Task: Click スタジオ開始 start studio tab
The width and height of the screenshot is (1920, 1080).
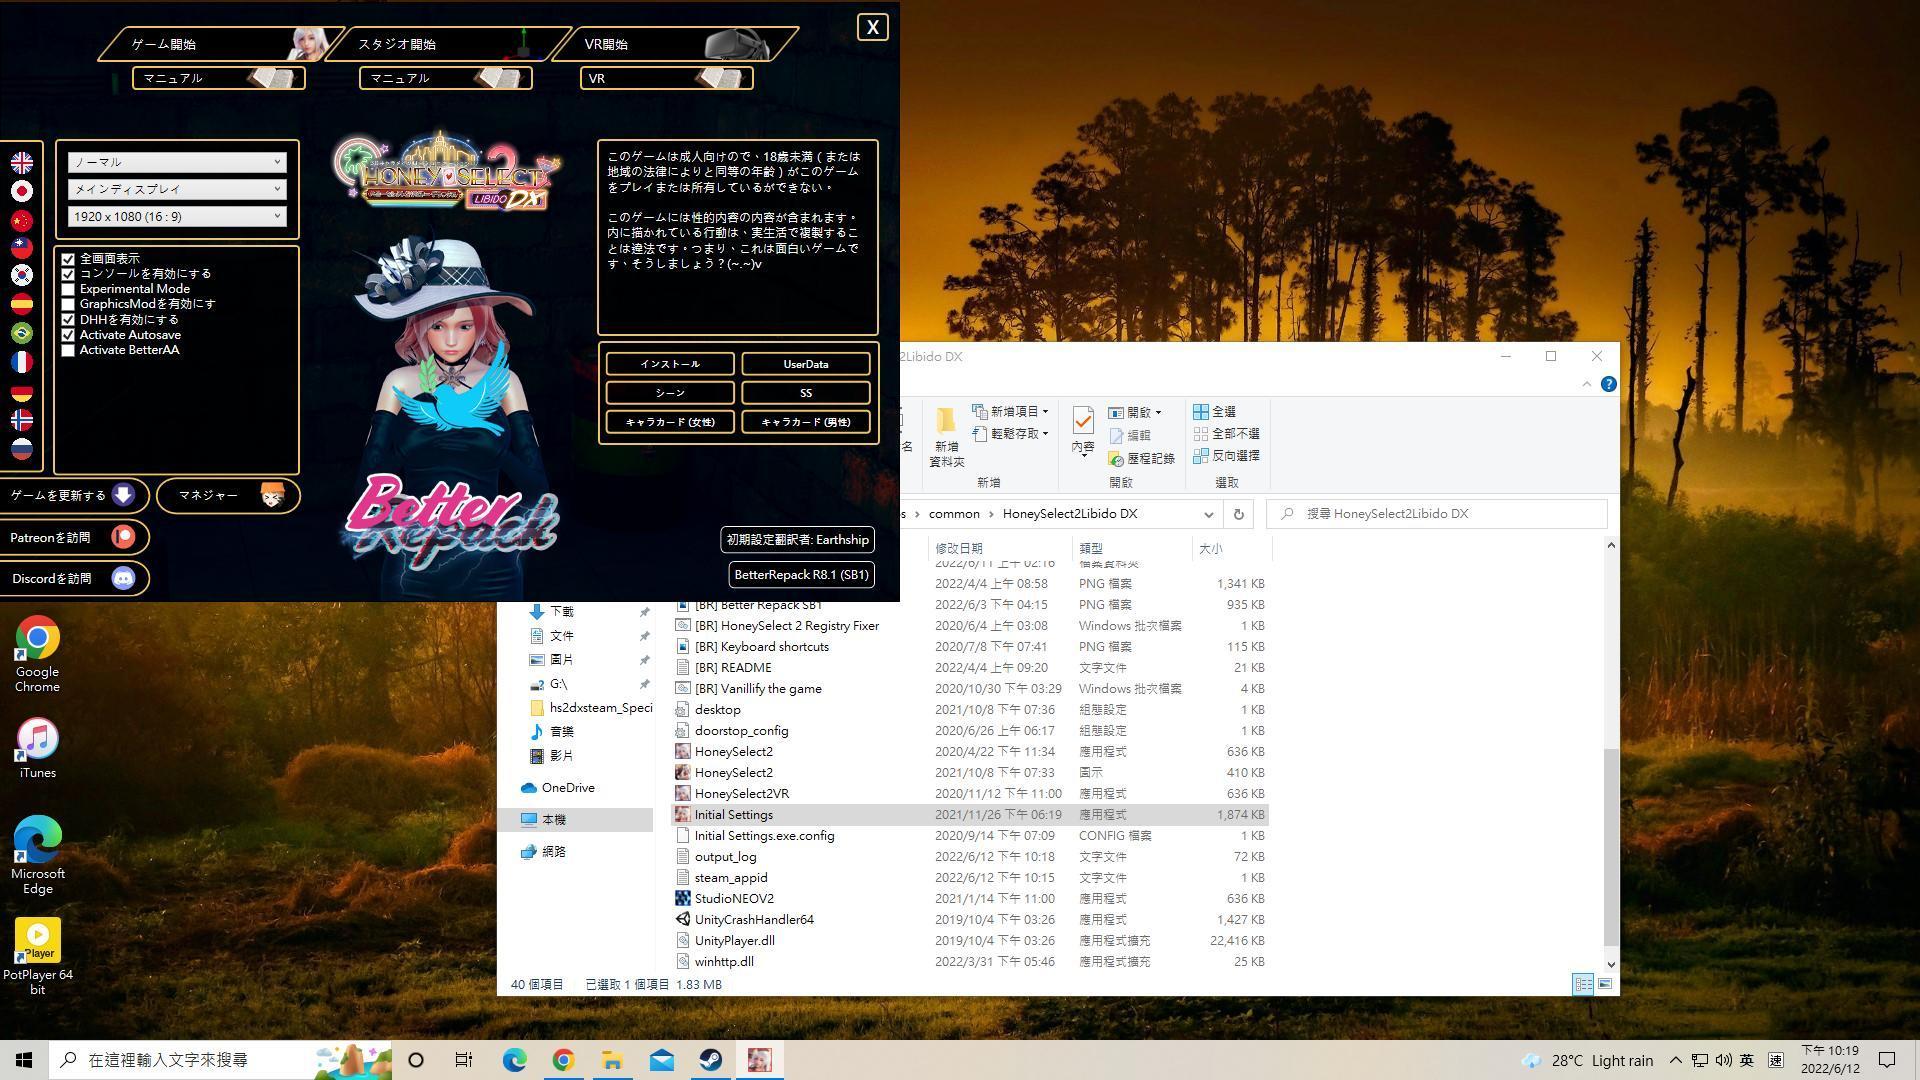Action: click(448, 44)
